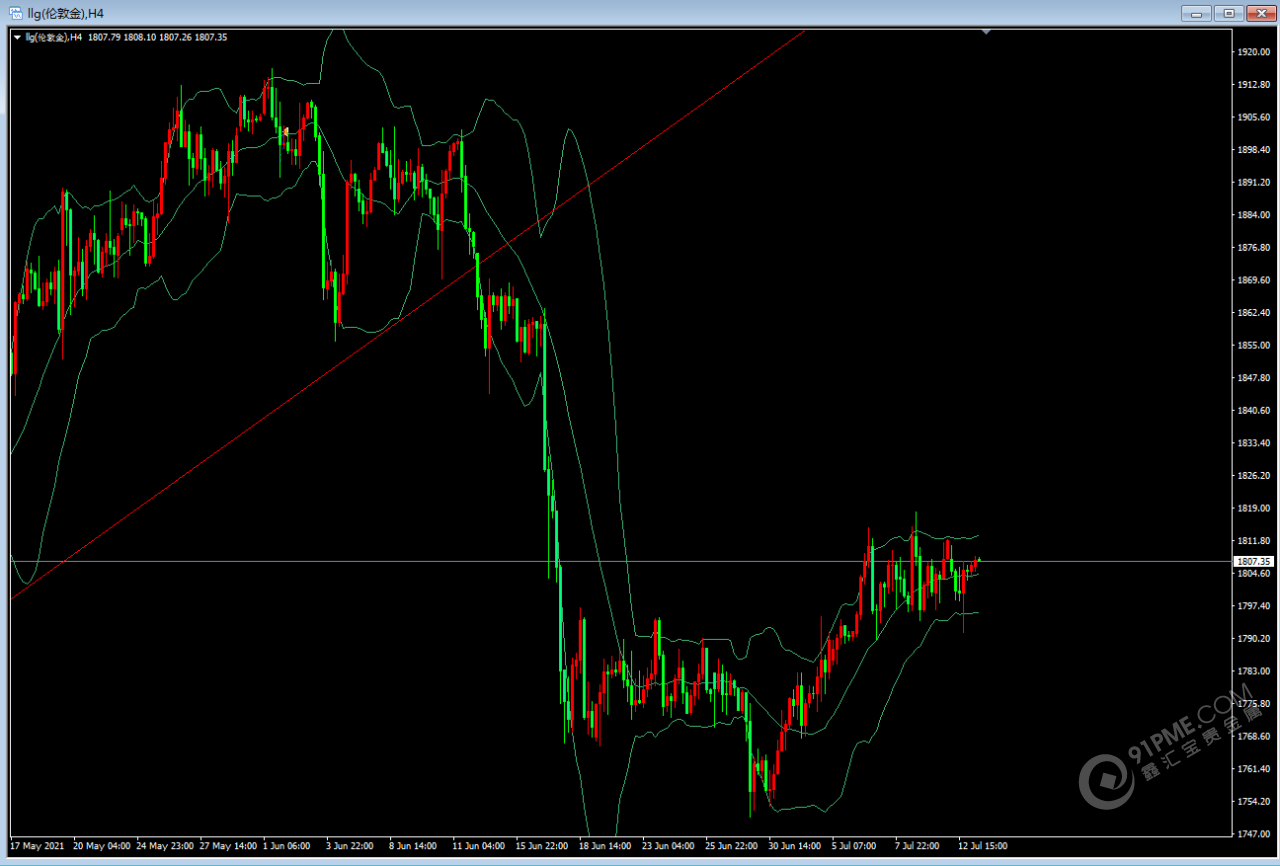Click the 1920.00 price axis label
This screenshot has height=866, width=1280.
(x=1253, y=52)
